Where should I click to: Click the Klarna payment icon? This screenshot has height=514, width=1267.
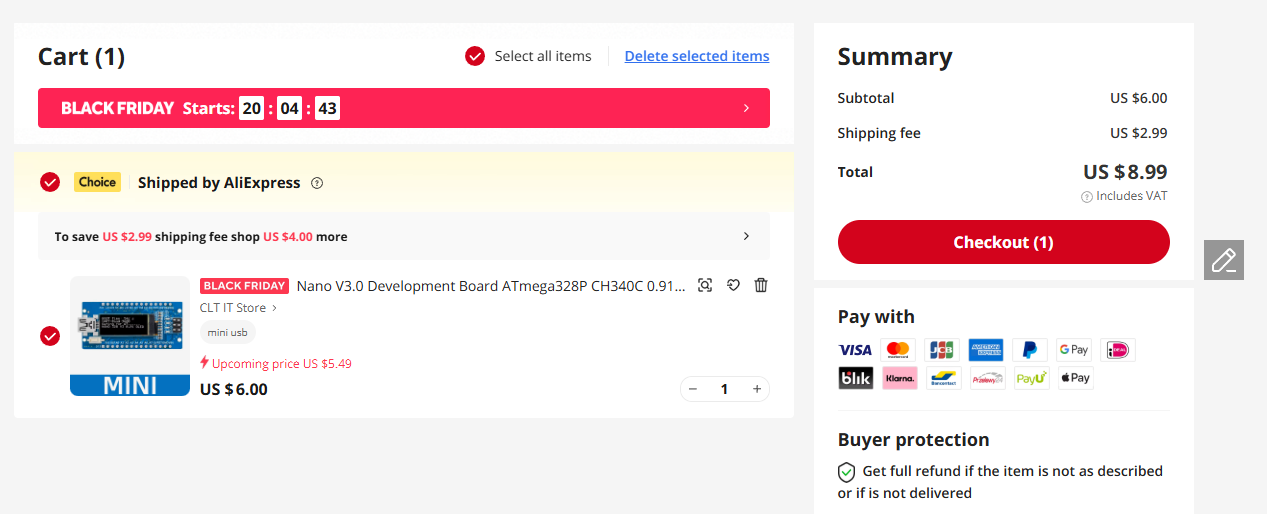(899, 378)
